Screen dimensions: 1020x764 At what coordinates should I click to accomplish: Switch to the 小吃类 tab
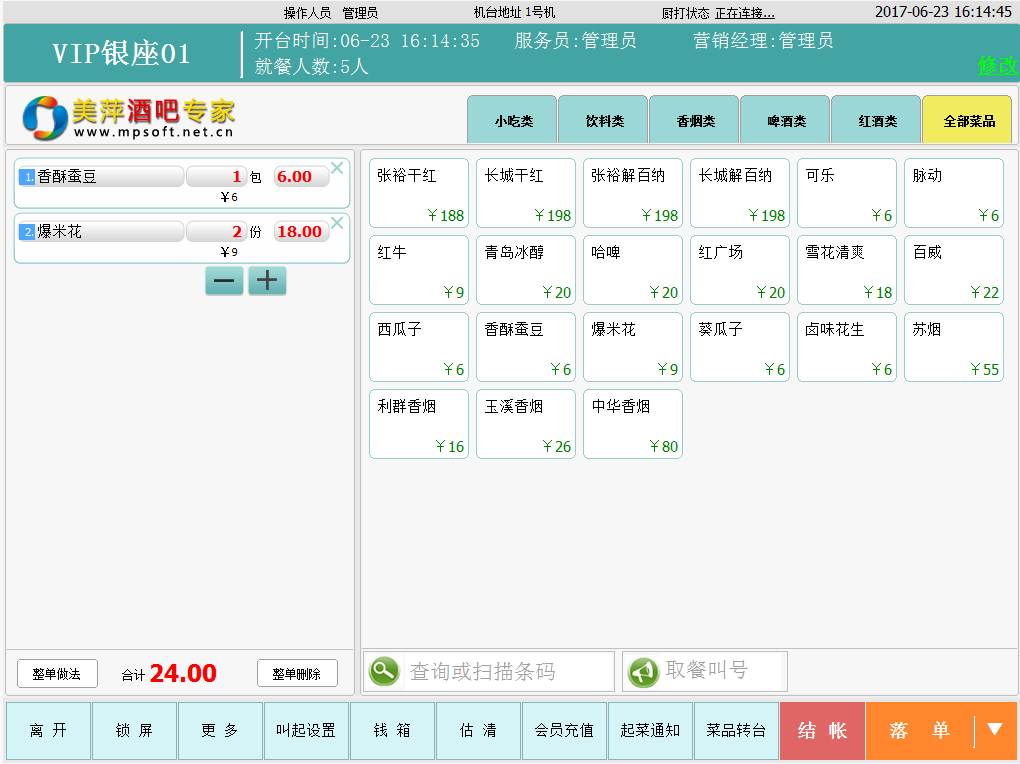pos(512,121)
